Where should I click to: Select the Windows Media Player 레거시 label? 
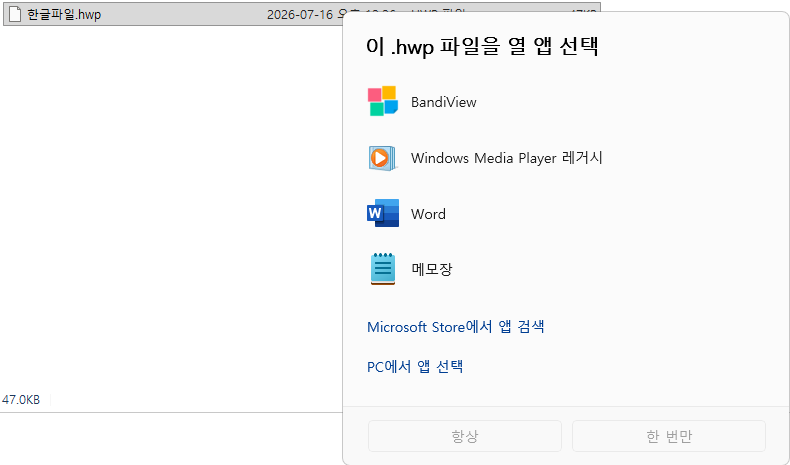pyautogui.click(x=506, y=158)
